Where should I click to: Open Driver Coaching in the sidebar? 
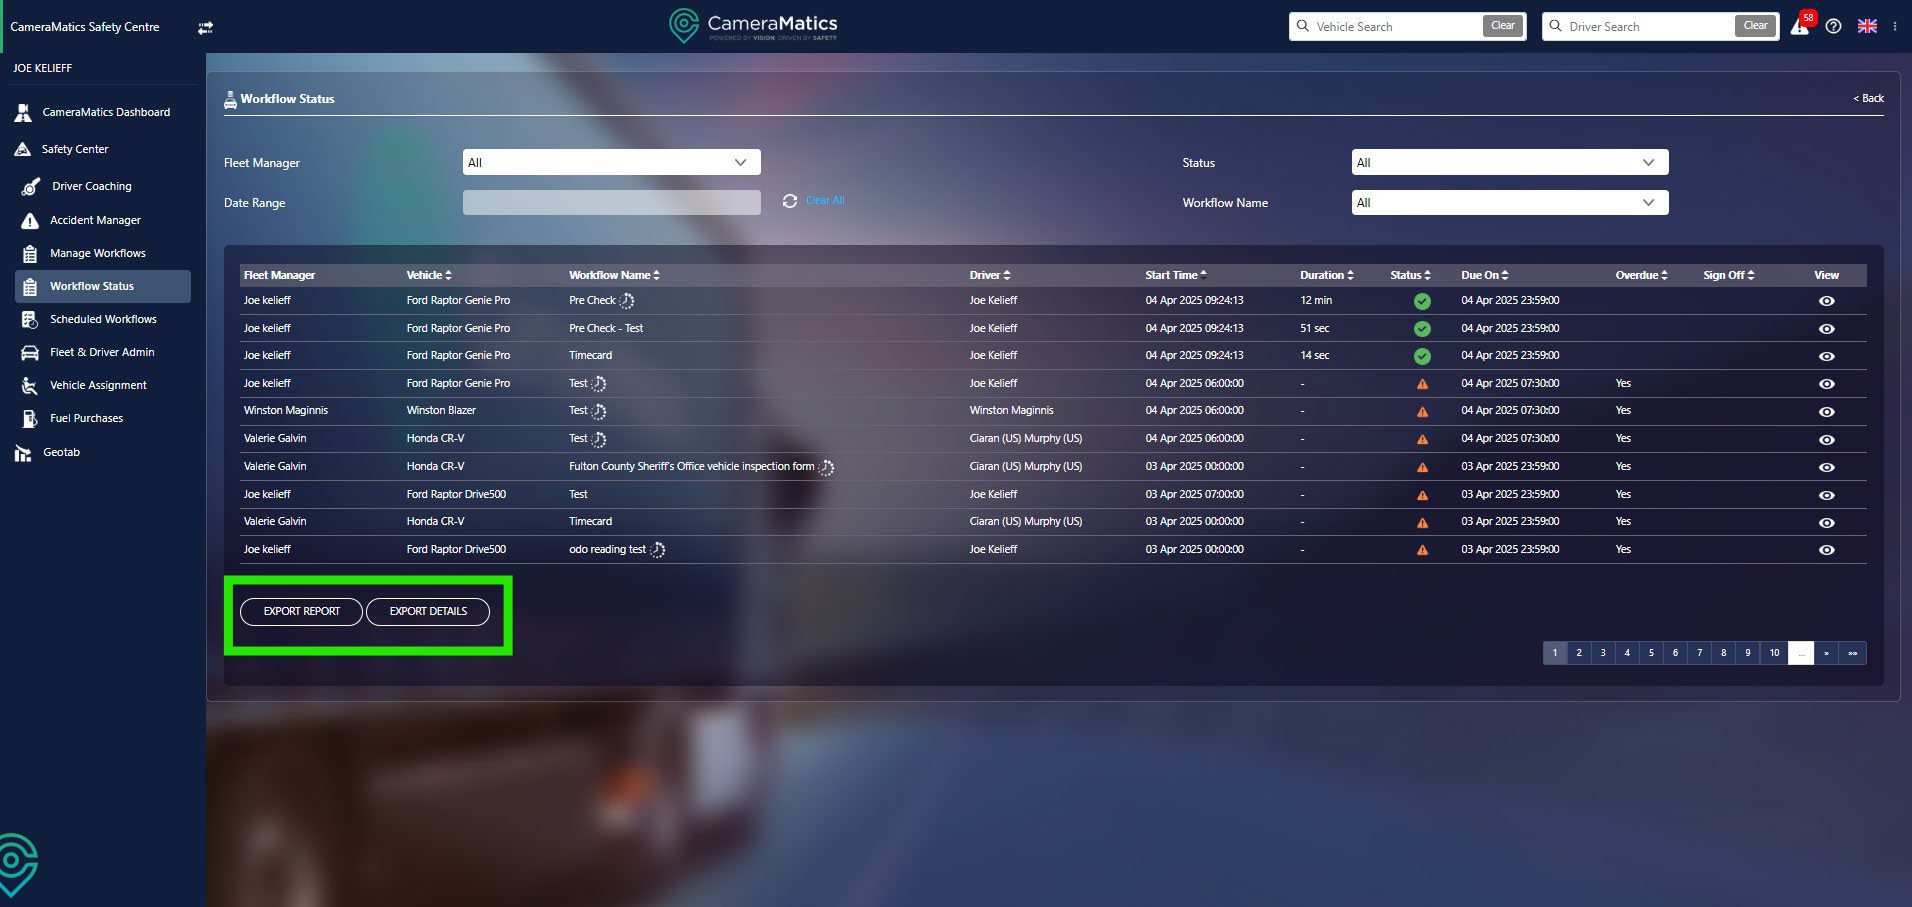coord(91,186)
